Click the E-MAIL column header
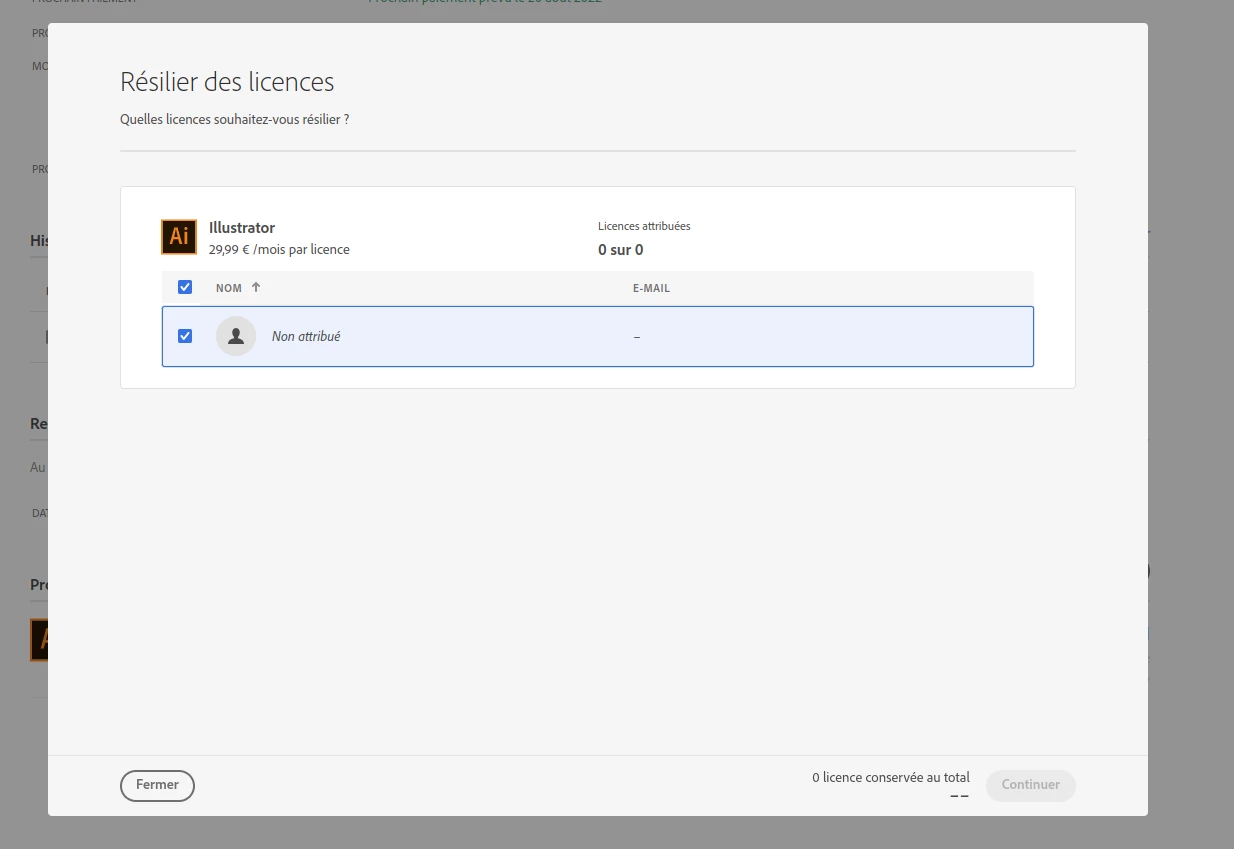The height and width of the screenshot is (849, 1234). point(652,288)
